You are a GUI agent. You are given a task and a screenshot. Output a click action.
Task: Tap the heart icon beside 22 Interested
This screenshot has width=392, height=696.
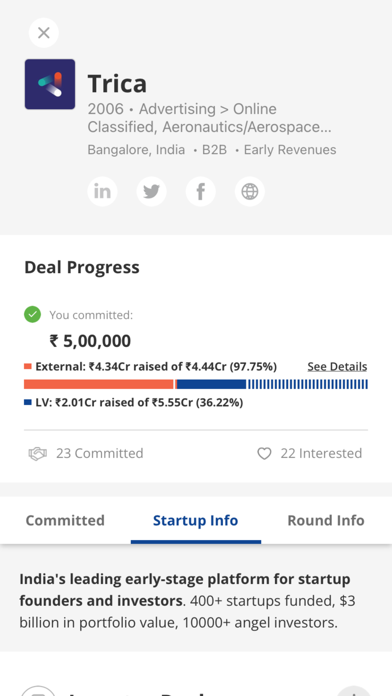click(x=264, y=454)
